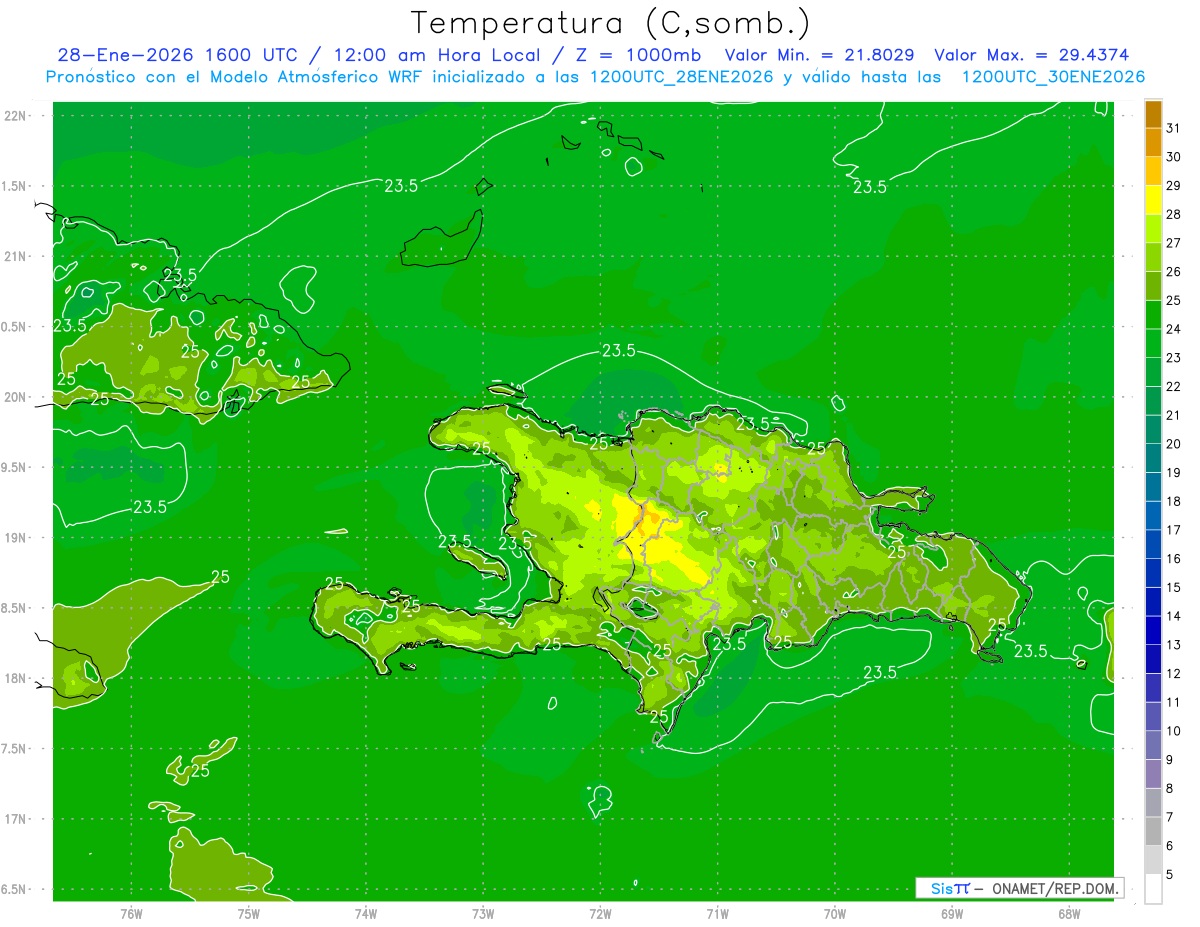Click the '29' label on the color legend

(x=1173, y=185)
